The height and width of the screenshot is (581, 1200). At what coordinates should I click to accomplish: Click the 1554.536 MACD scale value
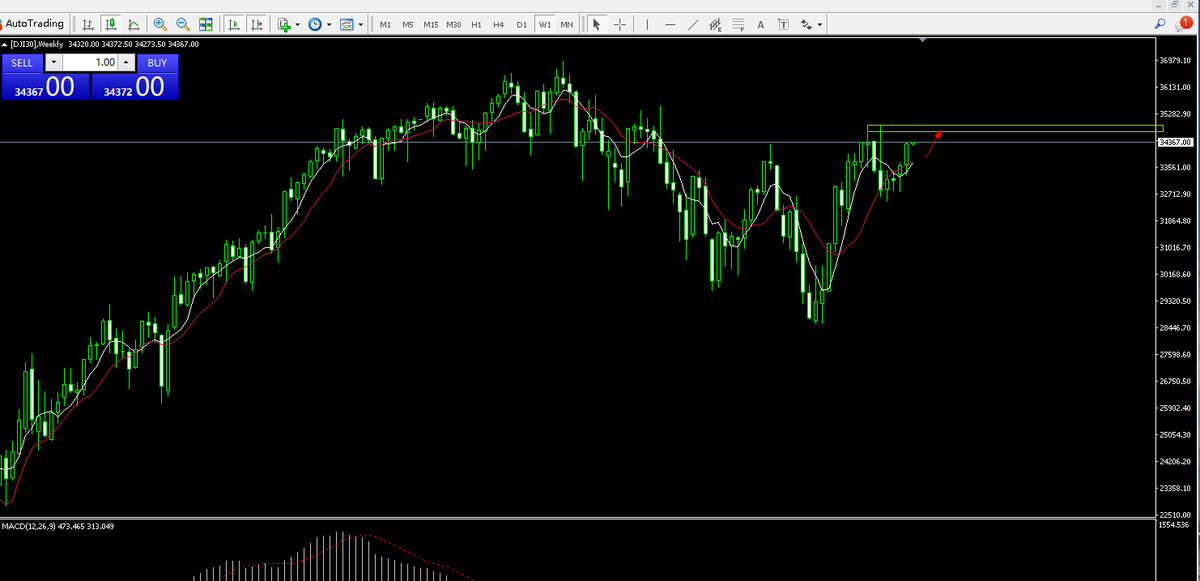click(1174, 524)
